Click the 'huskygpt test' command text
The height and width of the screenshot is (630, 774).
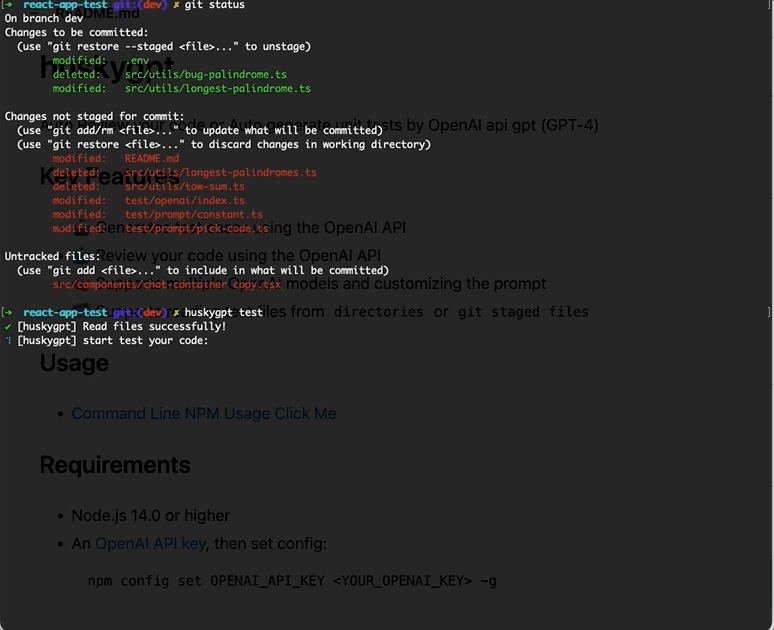click(x=224, y=312)
